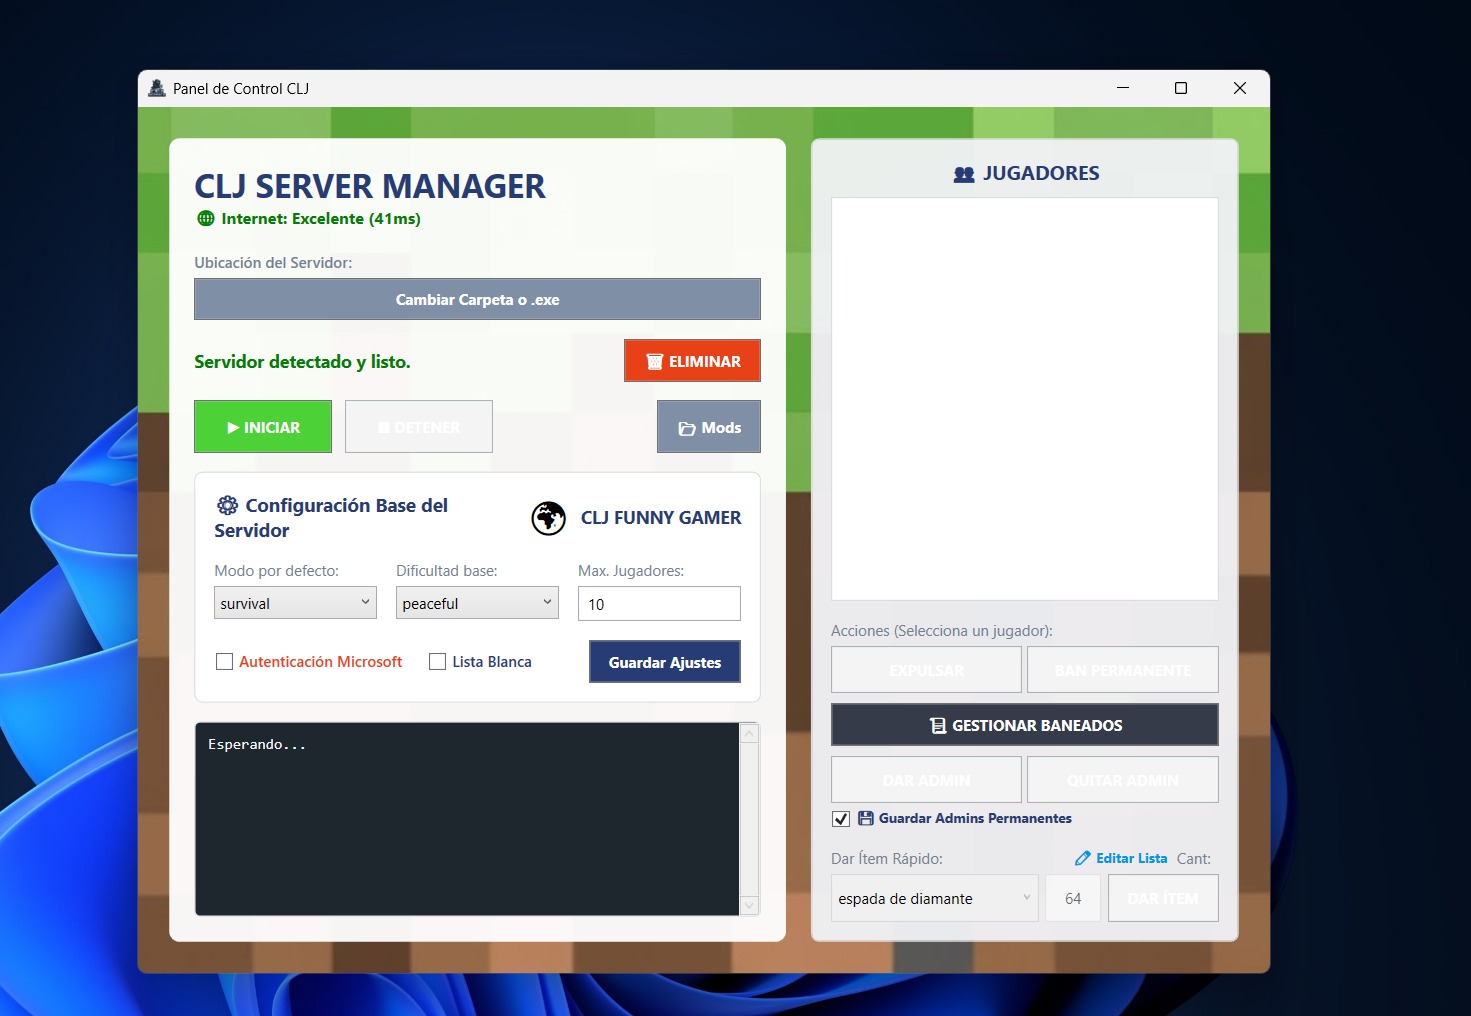Viewport: 1471px width, 1016px height.
Task: Click the DAR ADMIN button
Action: 926,780
